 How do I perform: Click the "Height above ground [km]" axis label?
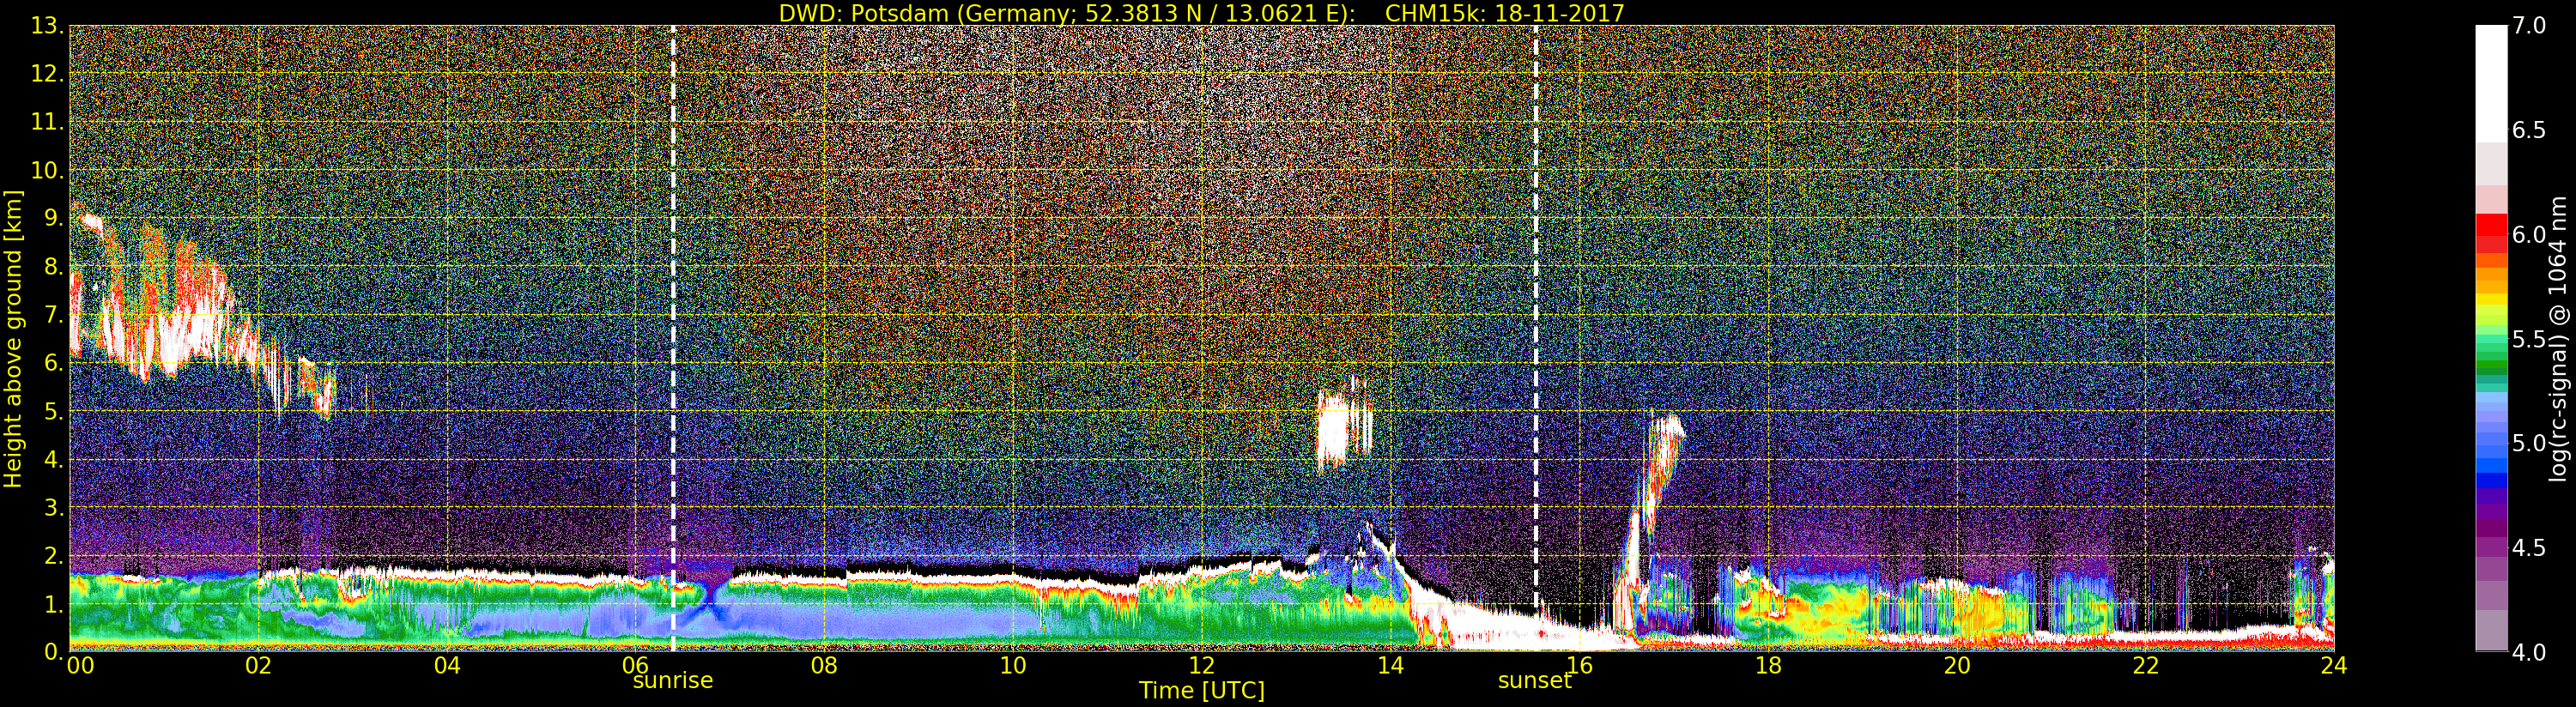(x=13, y=339)
